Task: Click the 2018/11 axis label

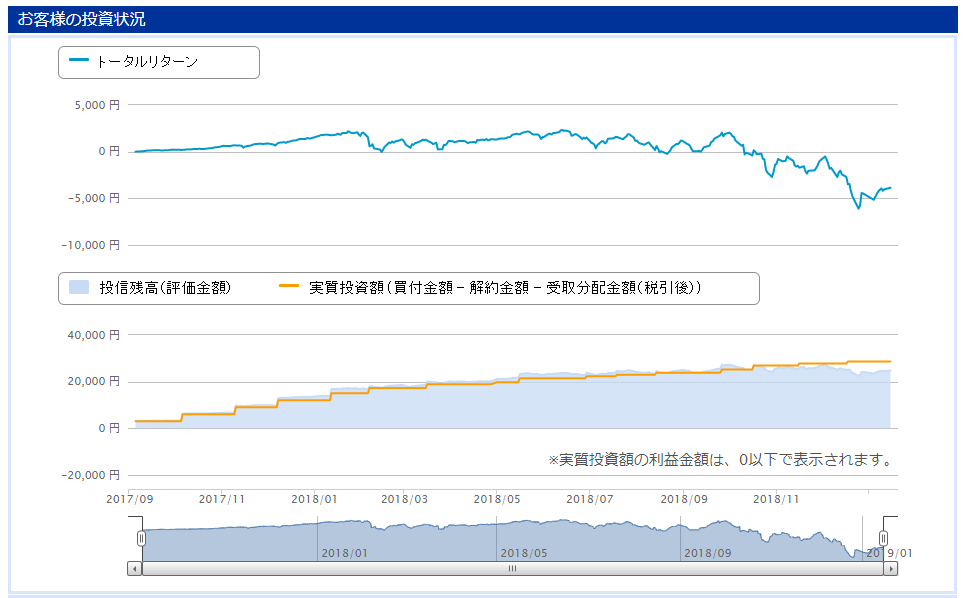Action: coord(776,499)
